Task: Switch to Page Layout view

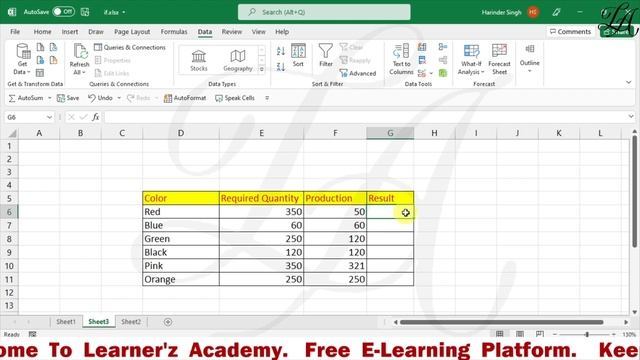Action: tap(520, 334)
